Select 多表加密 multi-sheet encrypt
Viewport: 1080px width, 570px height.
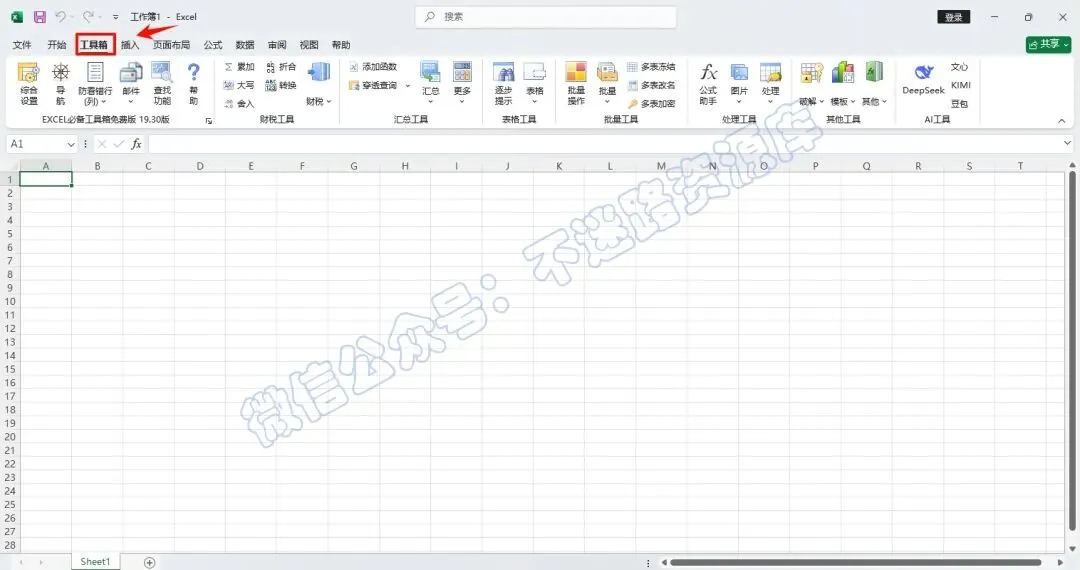coord(651,104)
